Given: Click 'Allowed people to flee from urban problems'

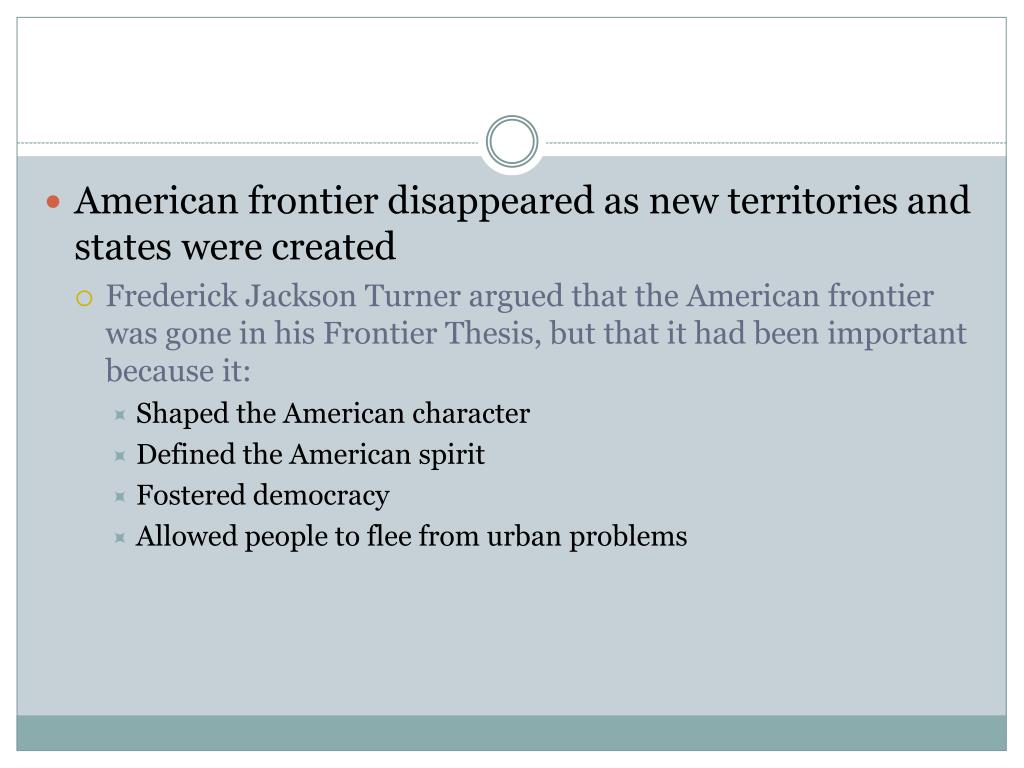Looking at the screenshot, I should [411, 537].
